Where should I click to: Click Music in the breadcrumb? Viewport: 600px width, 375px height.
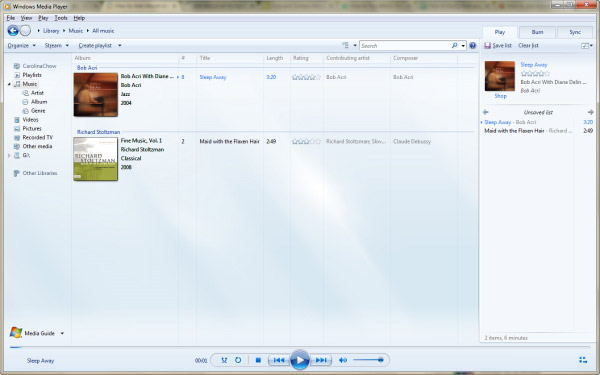tap(75, 31)
